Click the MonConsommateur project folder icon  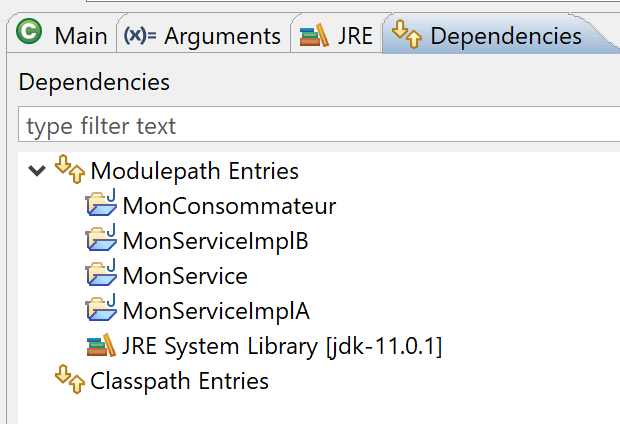pyautogui.click(x=101, y=203)
